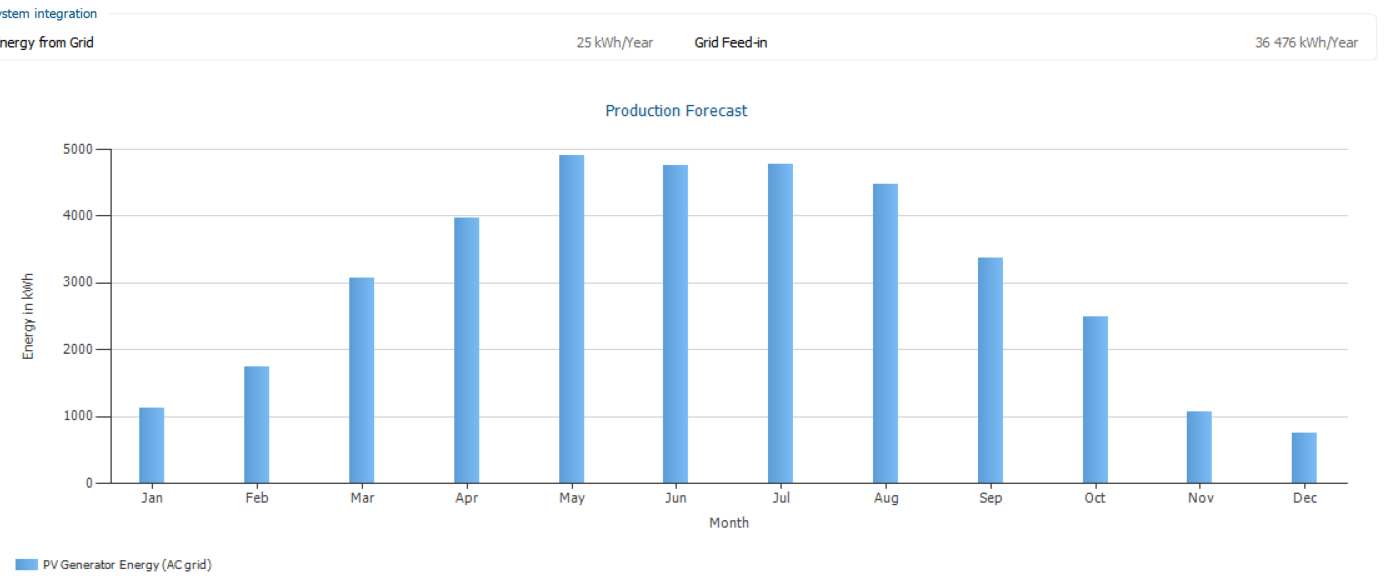Select the June production bar
Viewport: 1384px width, 582px height.
[675, 324]
